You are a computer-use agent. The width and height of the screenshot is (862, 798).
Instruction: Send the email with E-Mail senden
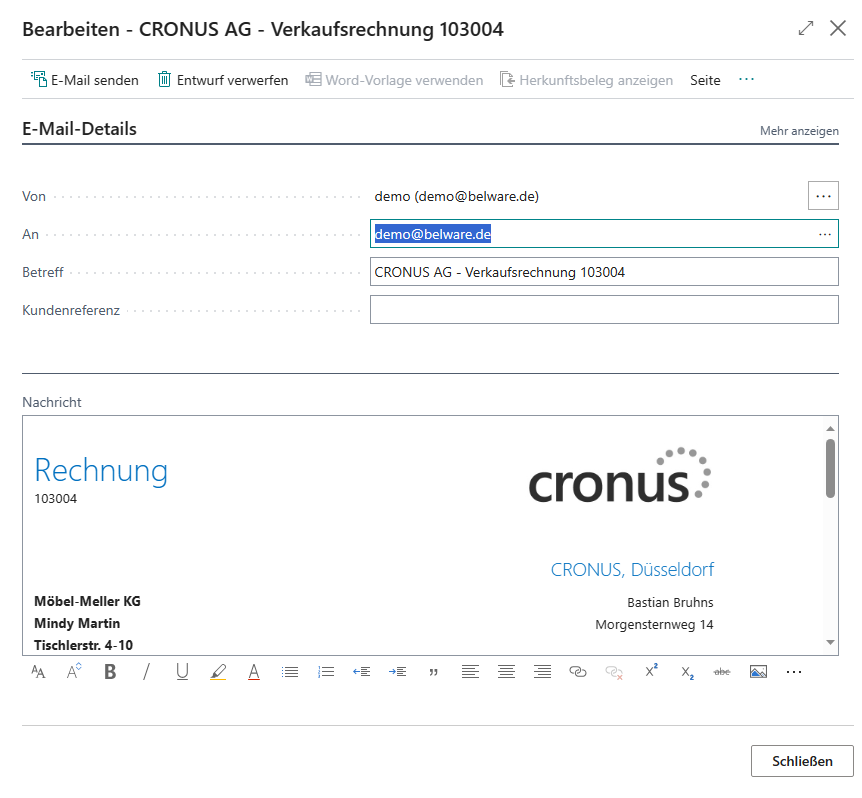point(85,80)
